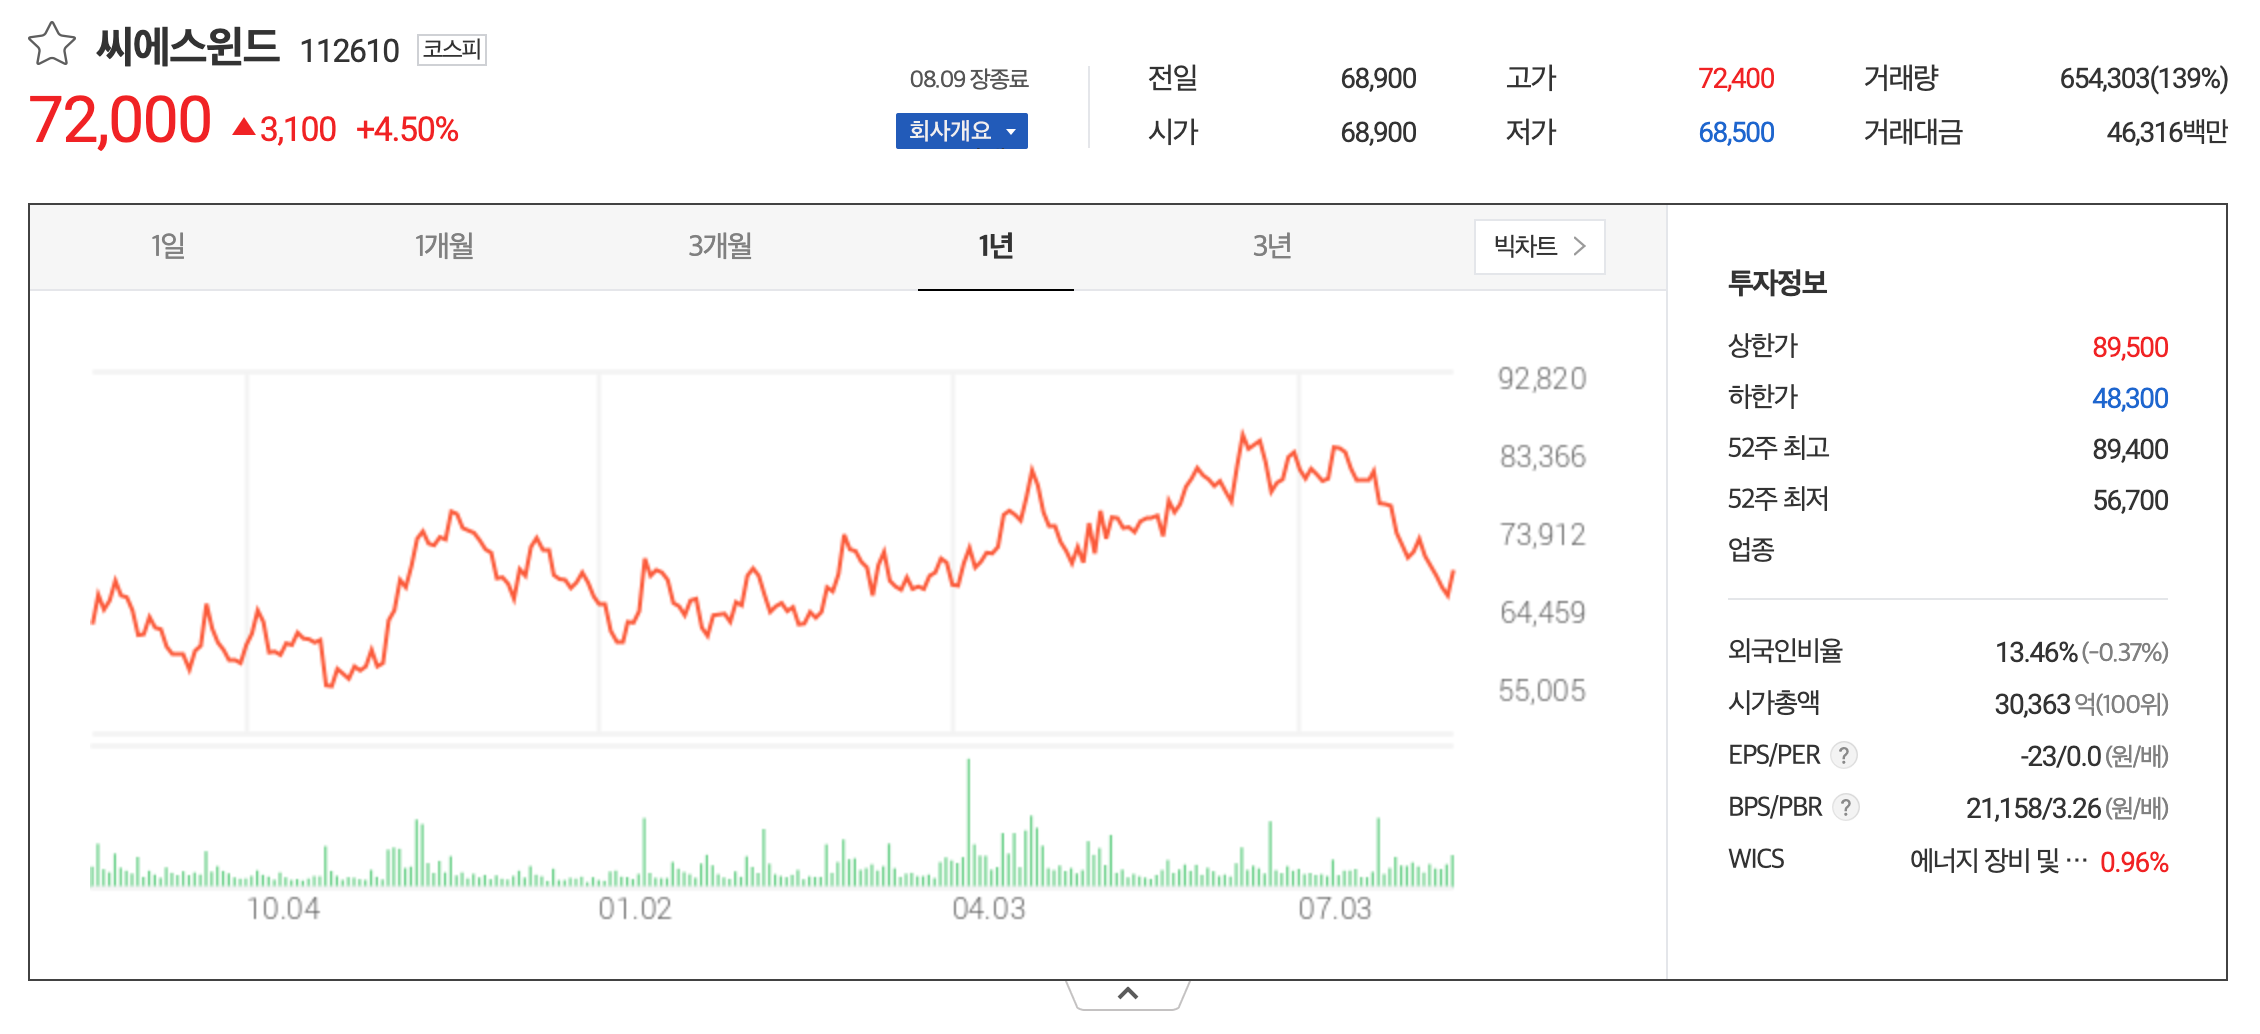Switch to the 1일 chart tab
The height and width of the screenshot is (1034, 2260).
tap(170, 245)
